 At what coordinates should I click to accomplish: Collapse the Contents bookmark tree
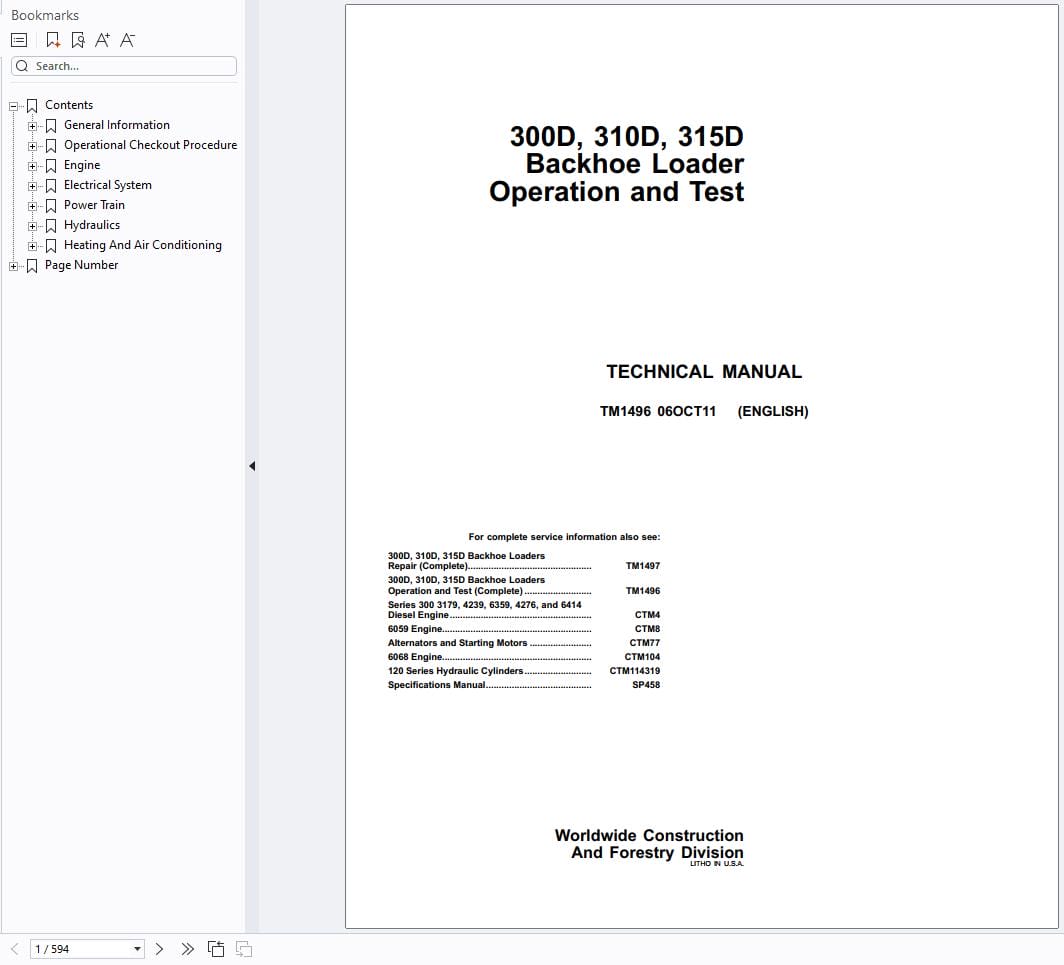[13, 106]
